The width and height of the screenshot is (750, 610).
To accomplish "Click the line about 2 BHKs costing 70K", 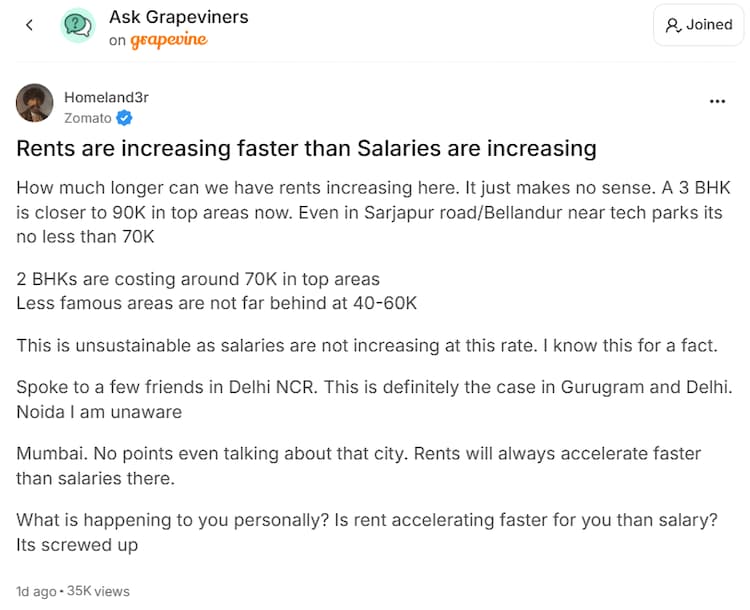I will pyautogui.click(x=198, y=279).
